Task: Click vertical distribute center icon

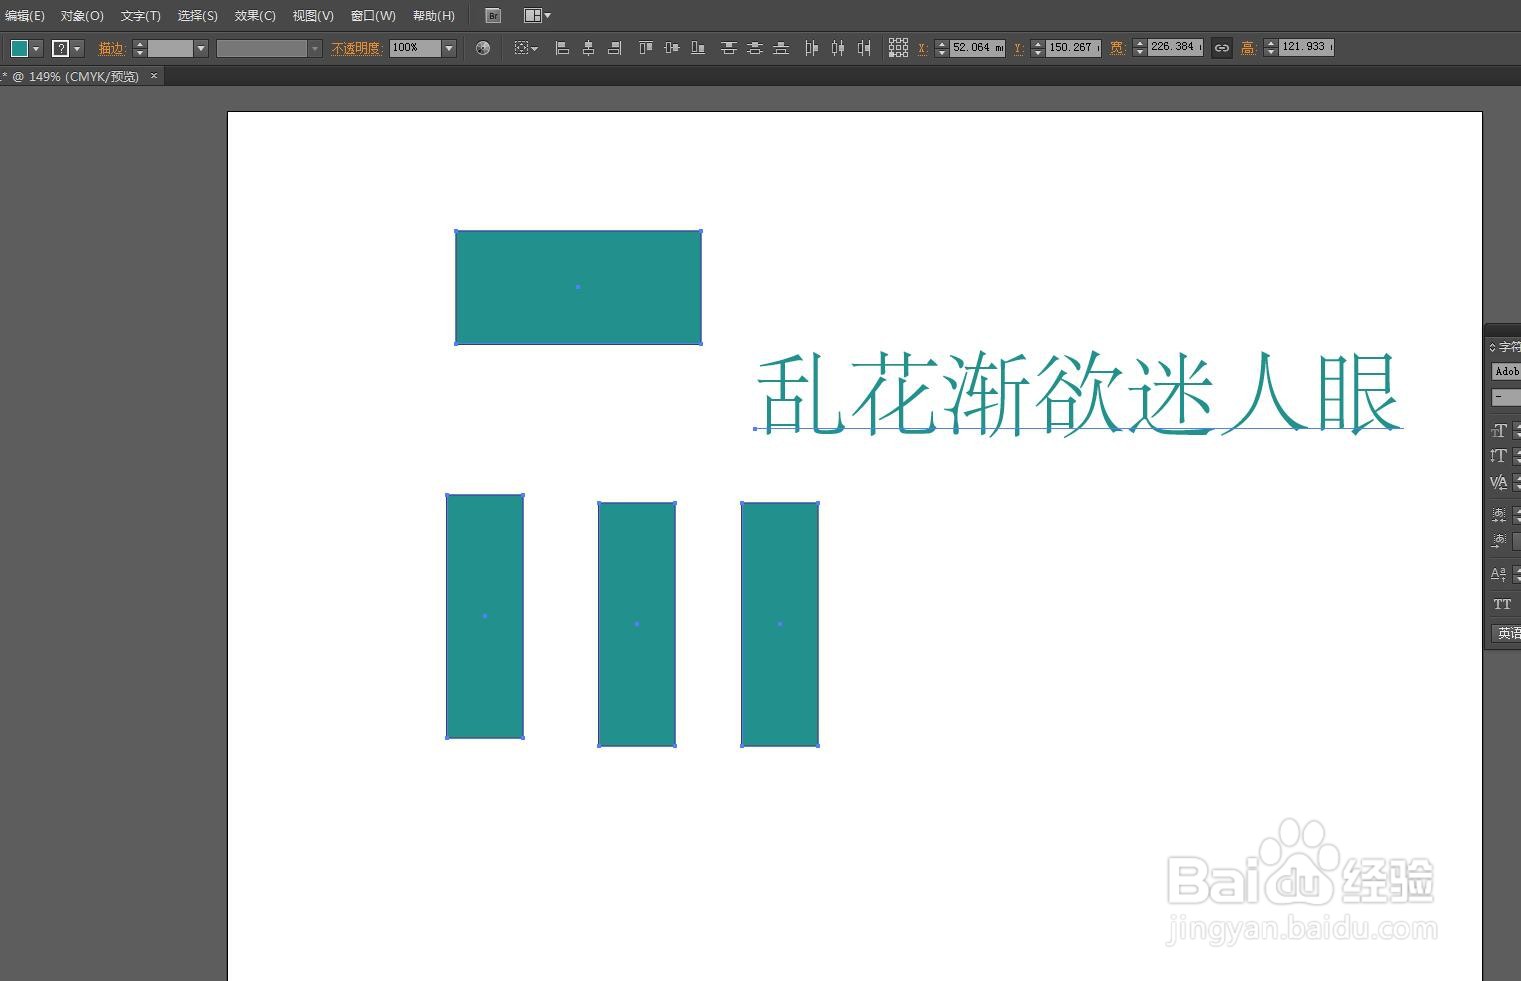Action: 755,47
